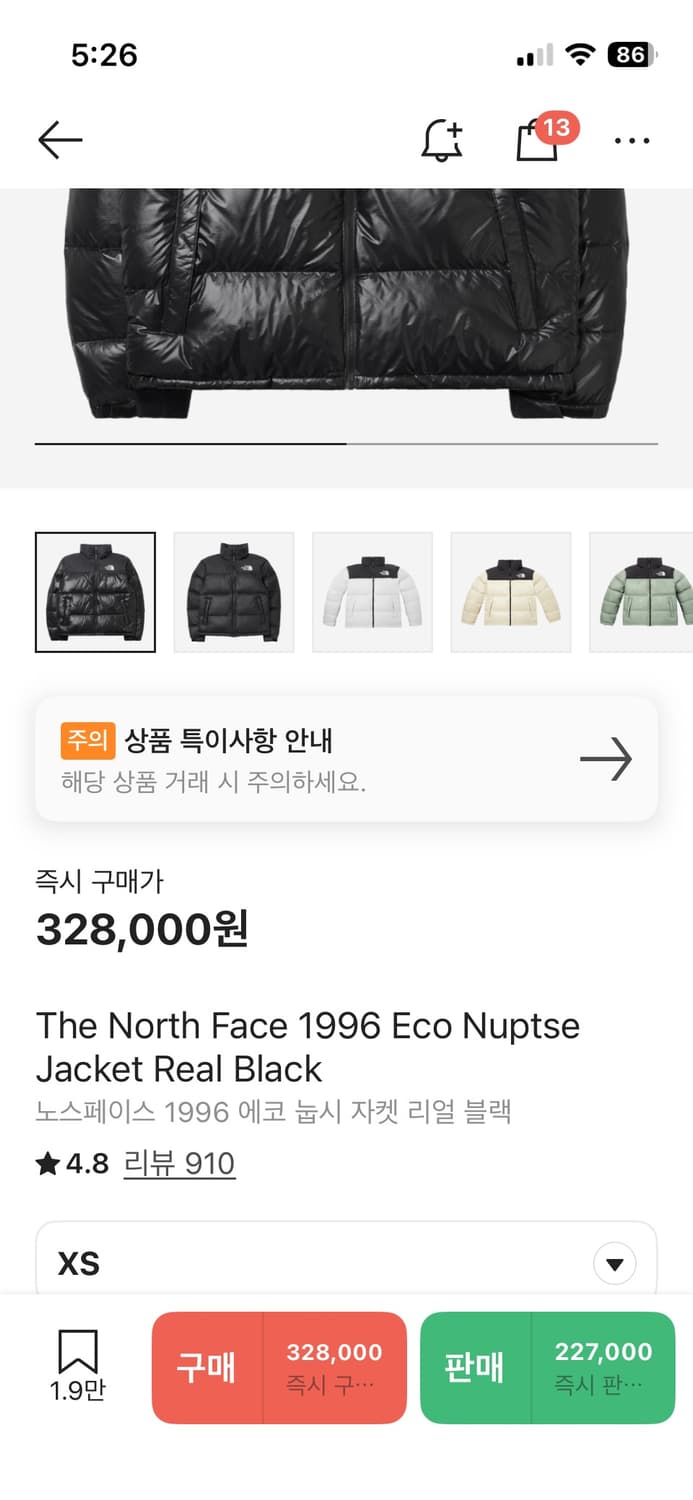Image resolution: width=693 pixels, height=1500 pixels.
Task: Tap the orange 주의 caution badge
Action: click(87, 740)
